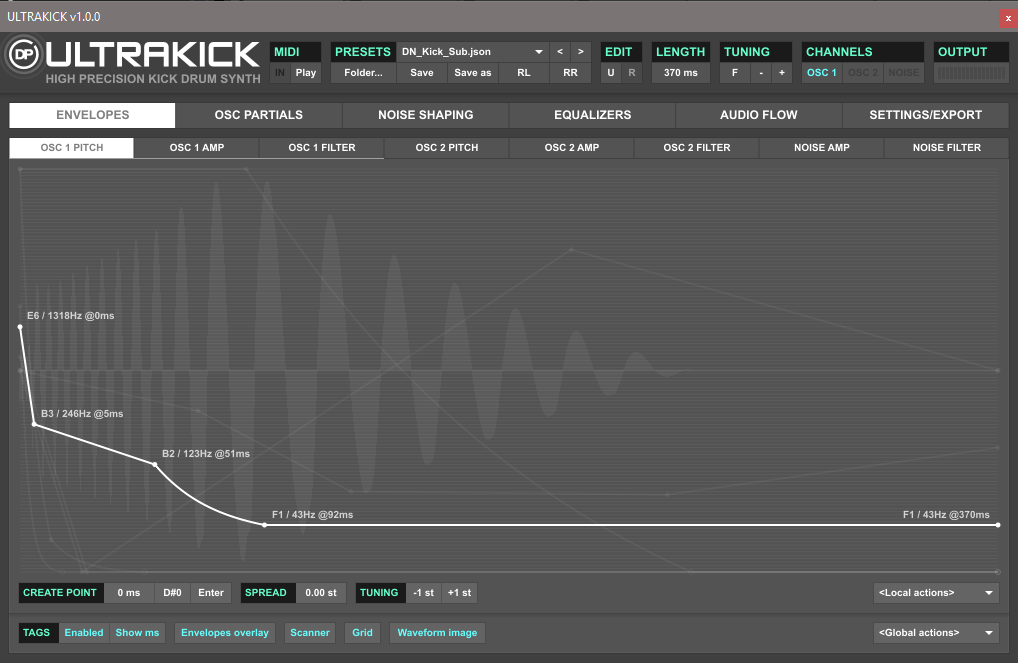
Task: Click the Save as button
Action: point(473,73)
